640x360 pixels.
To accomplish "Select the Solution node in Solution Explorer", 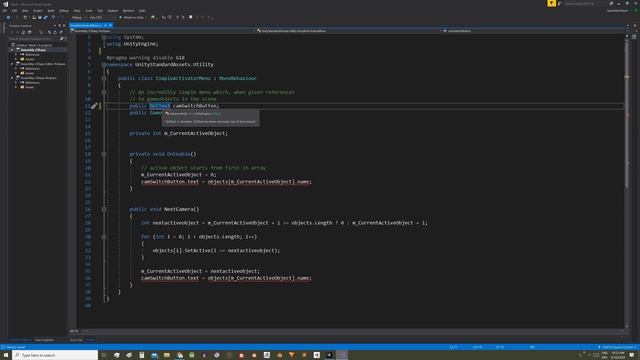I will [x=34, y=45].
